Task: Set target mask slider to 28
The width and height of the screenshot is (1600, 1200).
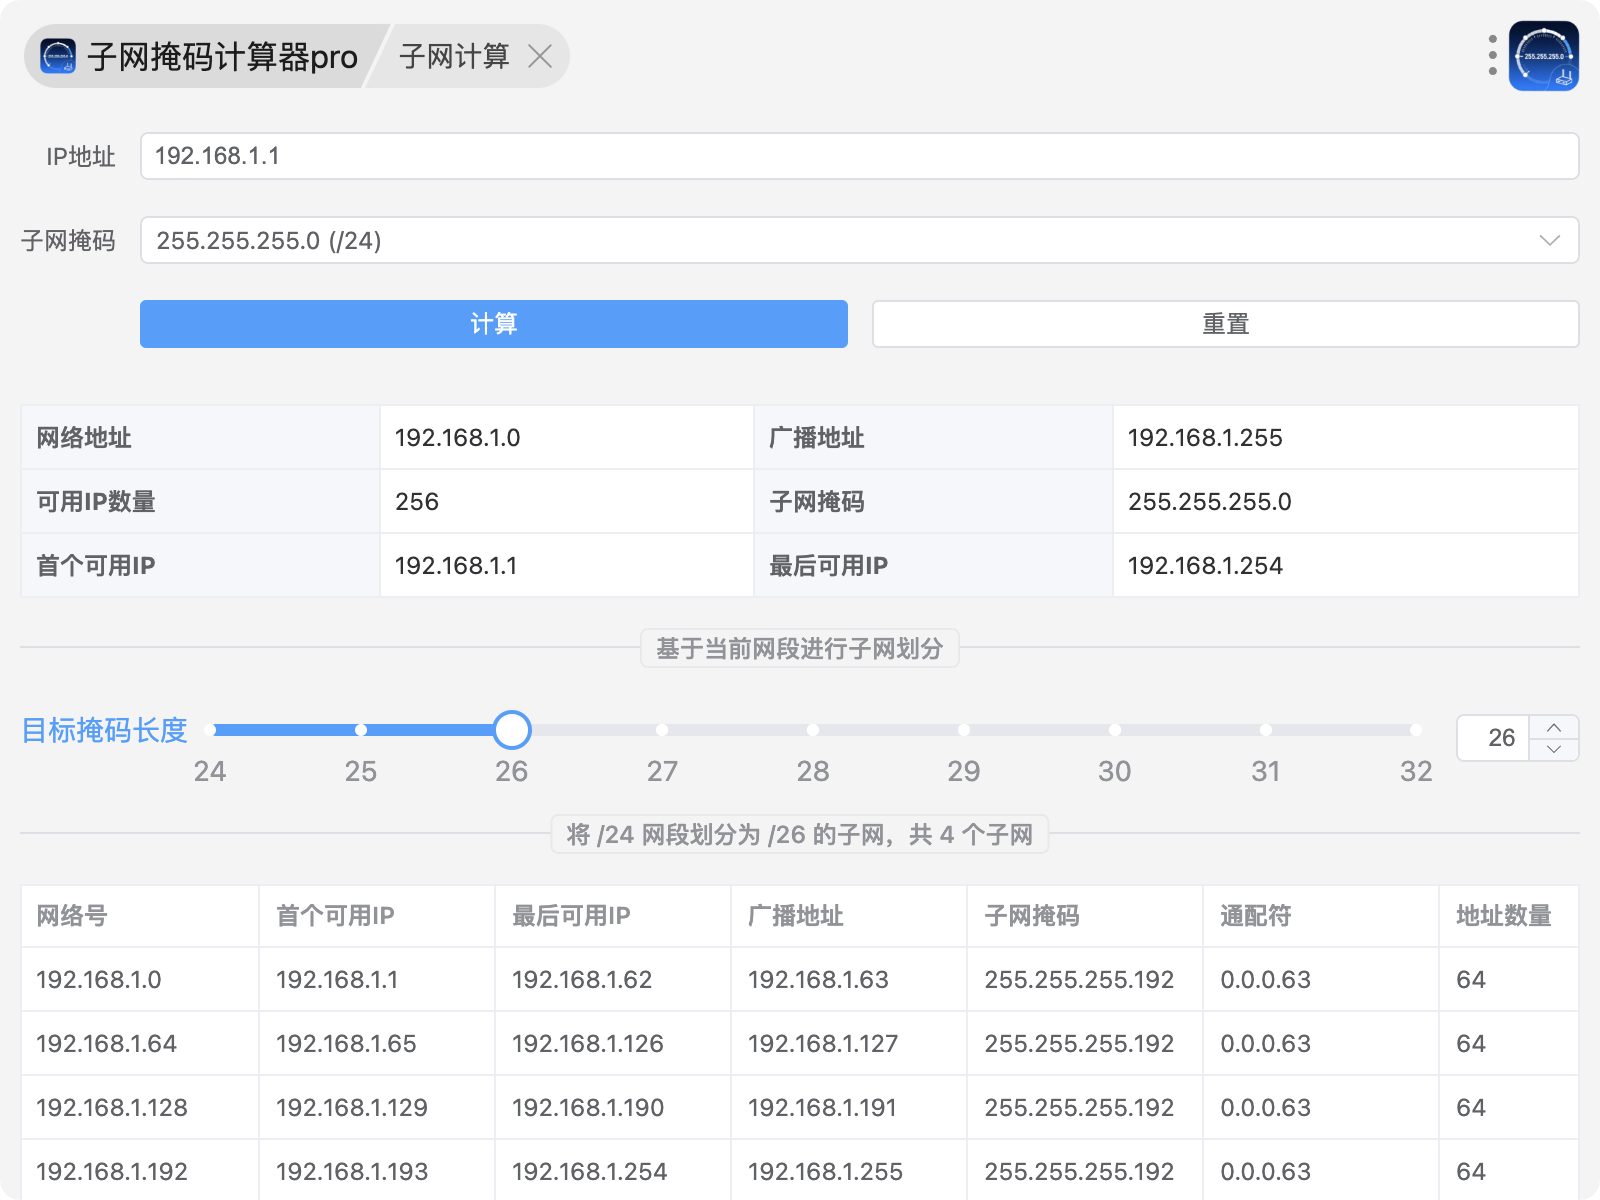Action: point(813,730)
